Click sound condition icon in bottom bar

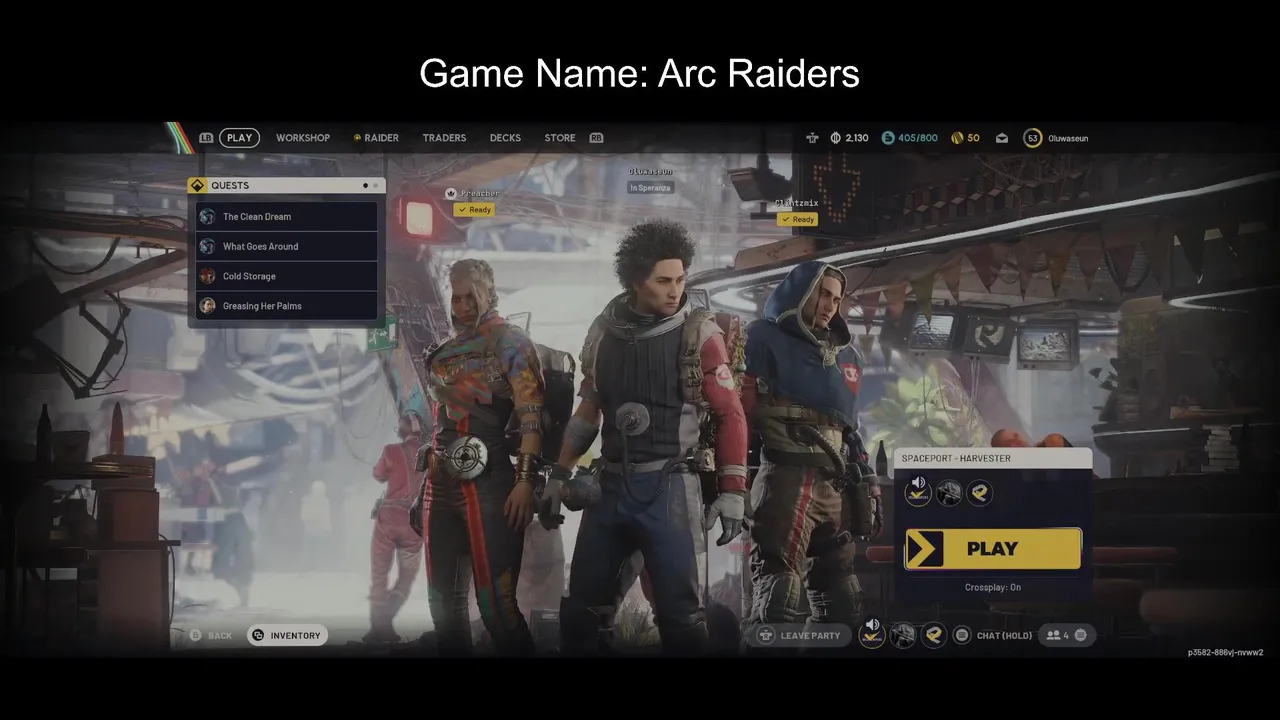872,633
